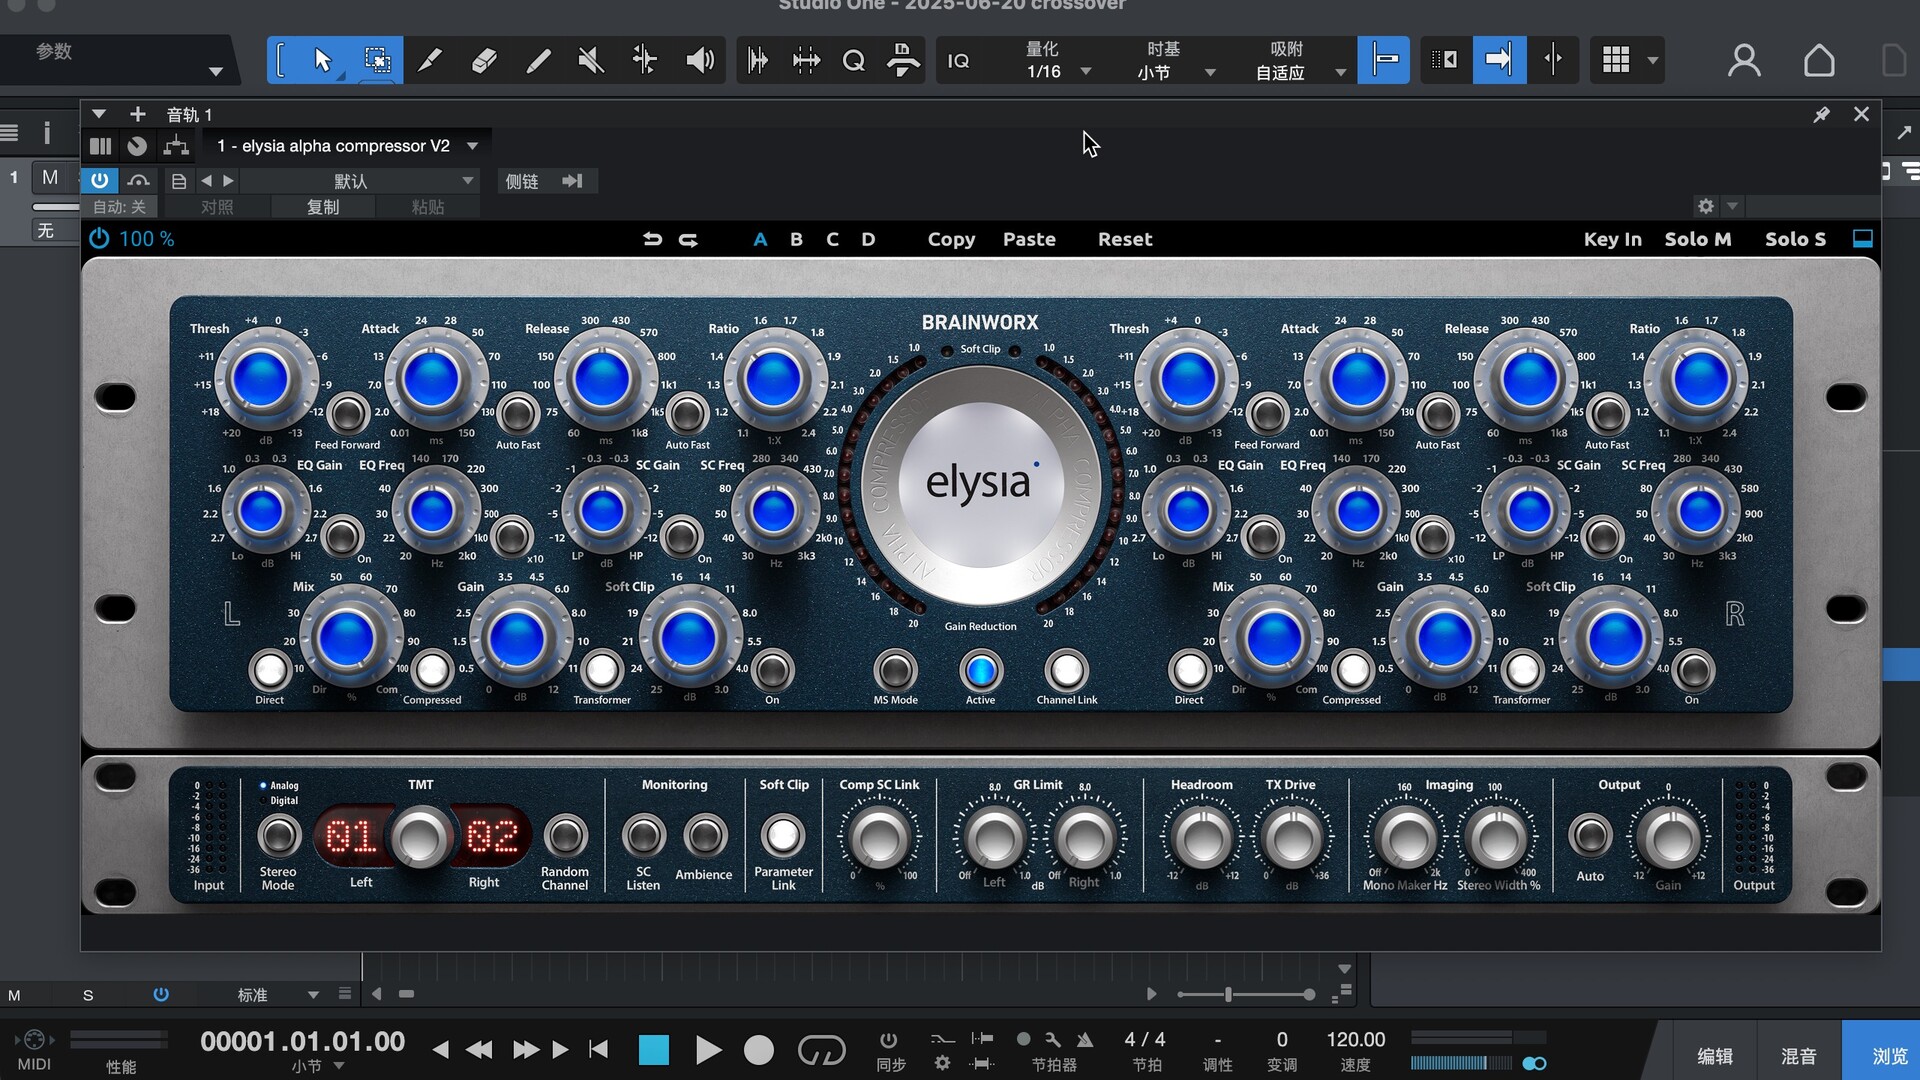Click the plugin Reset button
Viewport: 1920px width, 1080px height.
pyautogui.click(x=1125, y=239)
